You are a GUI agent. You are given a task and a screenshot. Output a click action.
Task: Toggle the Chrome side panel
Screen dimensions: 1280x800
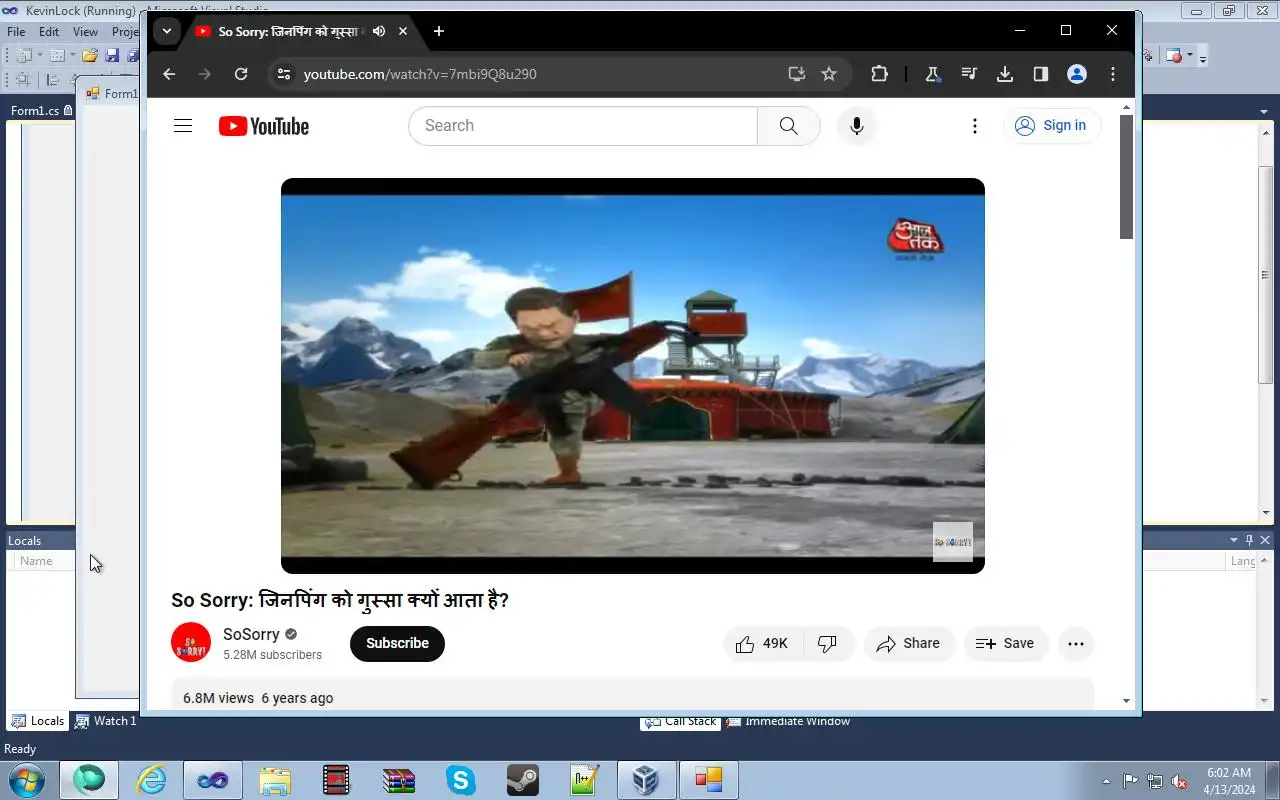coord(1041,74)
